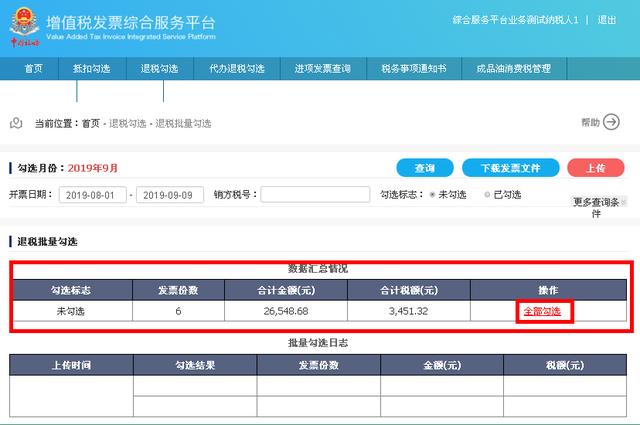Click the 查询 button
The height and width of the screenshot is (425, 640).
pos(425,168)
